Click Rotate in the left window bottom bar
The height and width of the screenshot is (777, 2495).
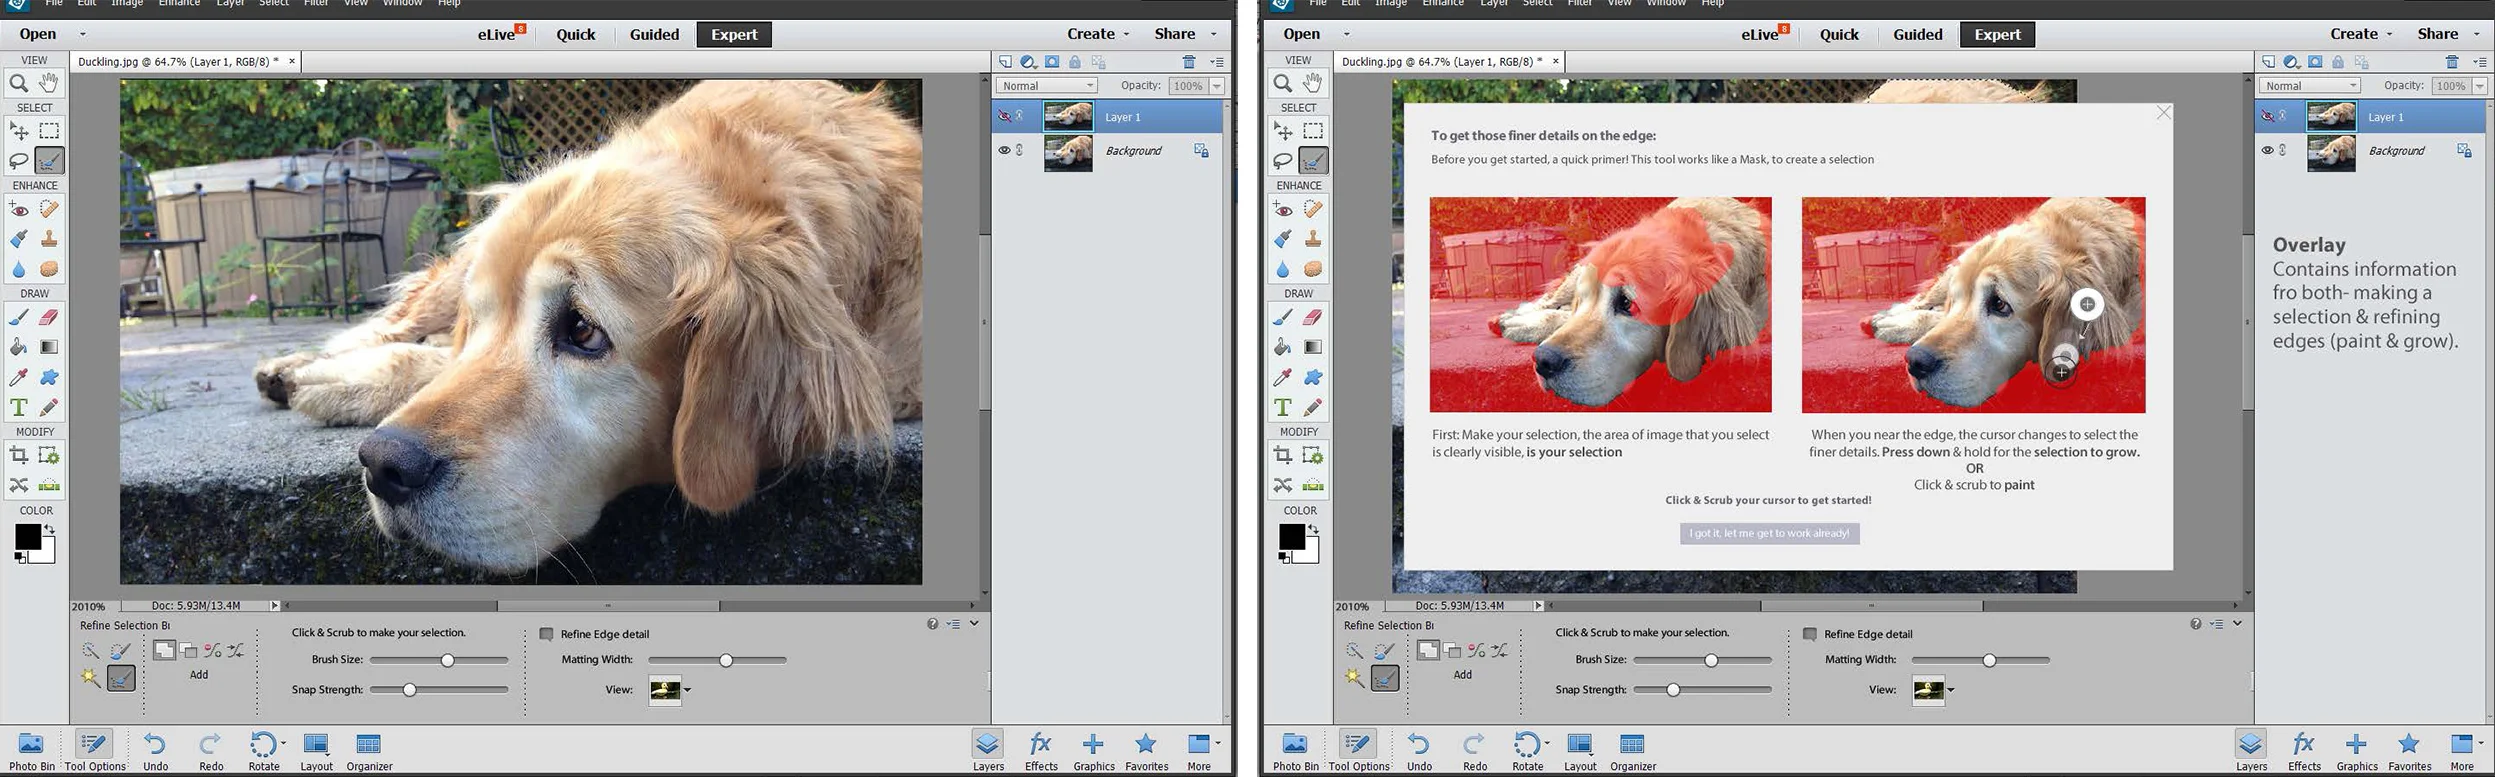point(264,752)
